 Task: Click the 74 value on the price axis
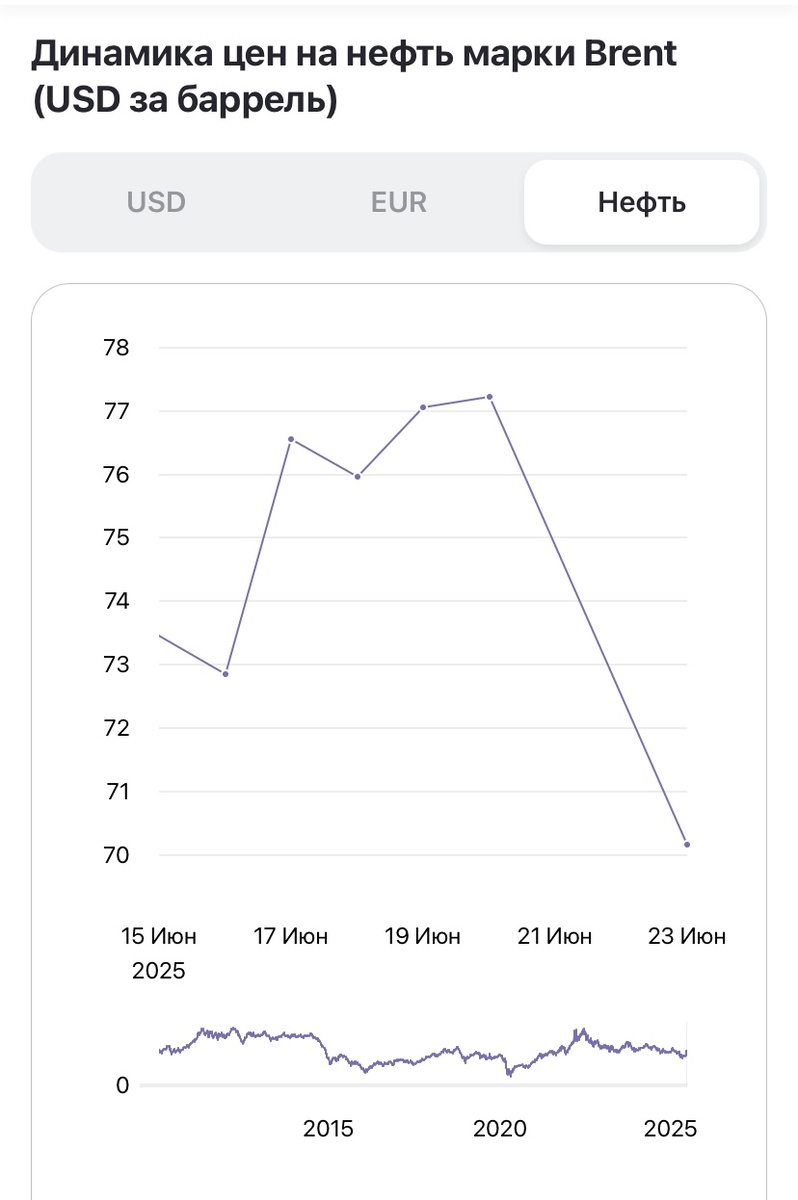[x=117, y=601]
